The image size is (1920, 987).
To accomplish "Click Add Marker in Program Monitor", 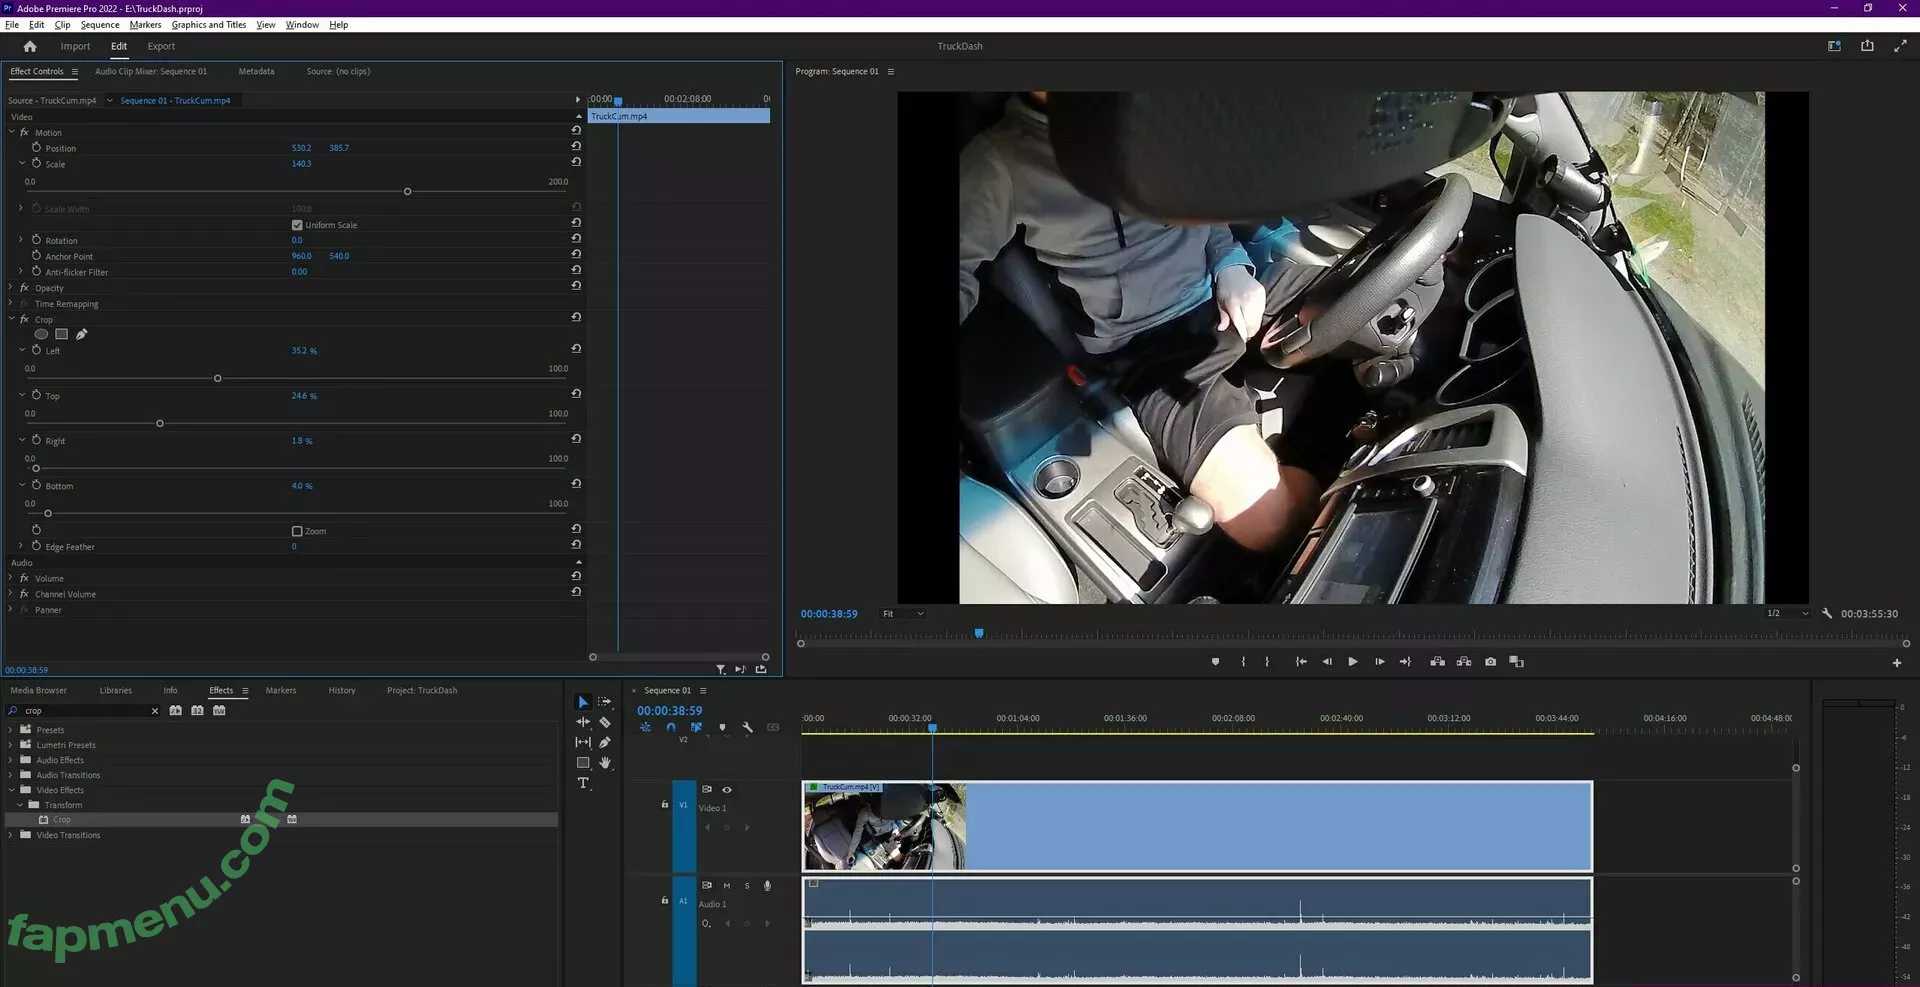I will pos(1215,662).
